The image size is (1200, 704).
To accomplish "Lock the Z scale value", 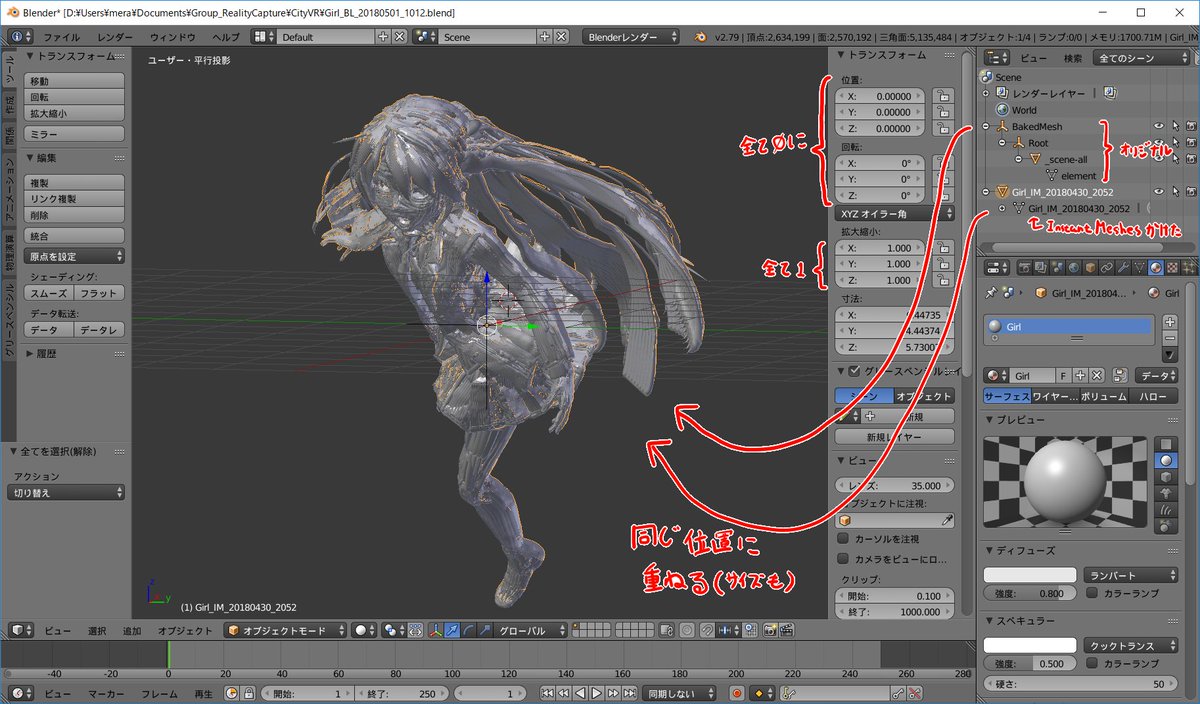I will click(x=942, y=280).
